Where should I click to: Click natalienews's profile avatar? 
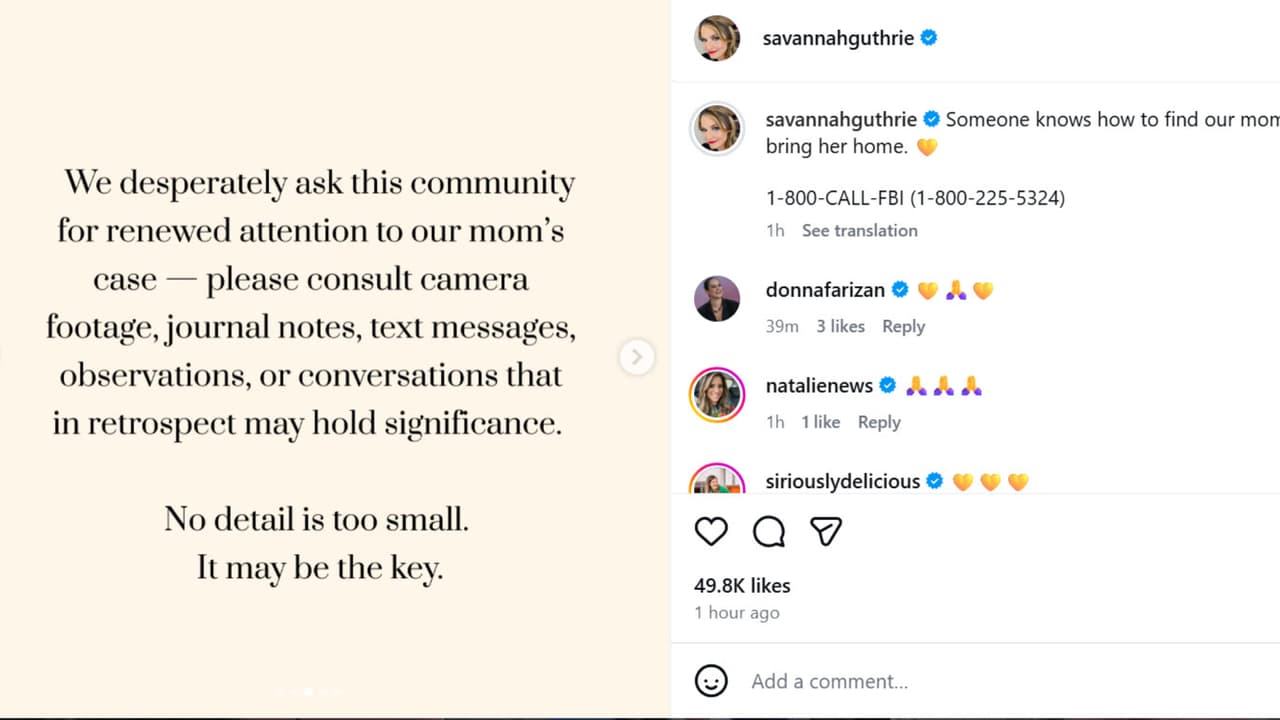(x=717, y=394)
